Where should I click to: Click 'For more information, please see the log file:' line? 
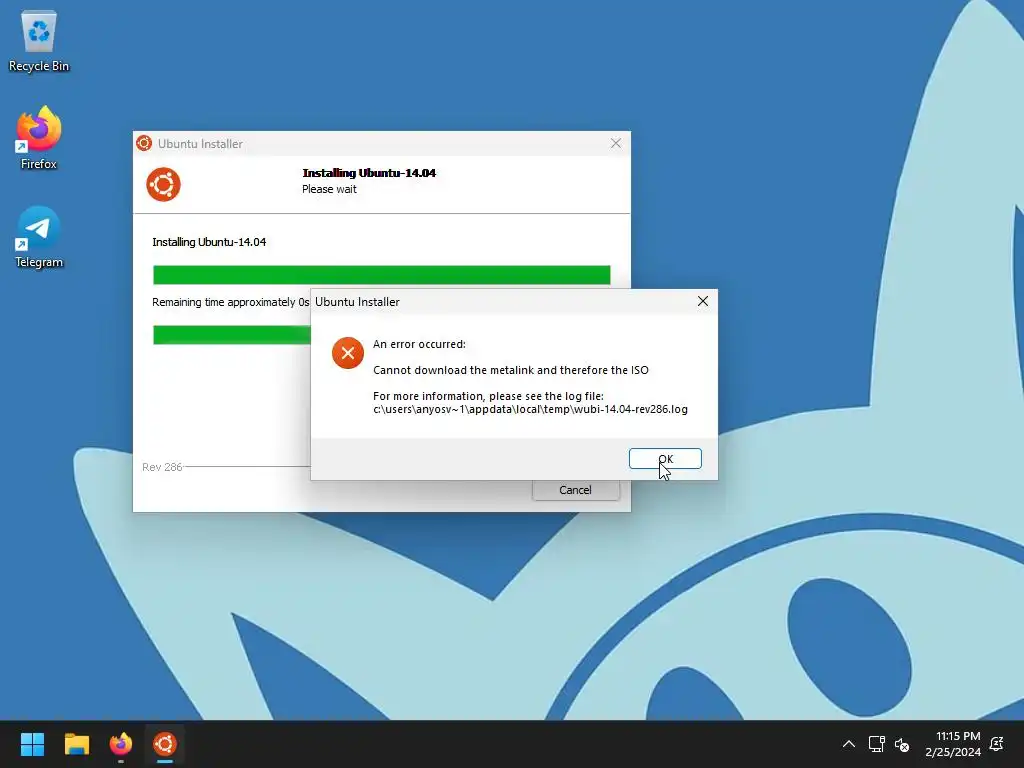(x=488, y=396)
